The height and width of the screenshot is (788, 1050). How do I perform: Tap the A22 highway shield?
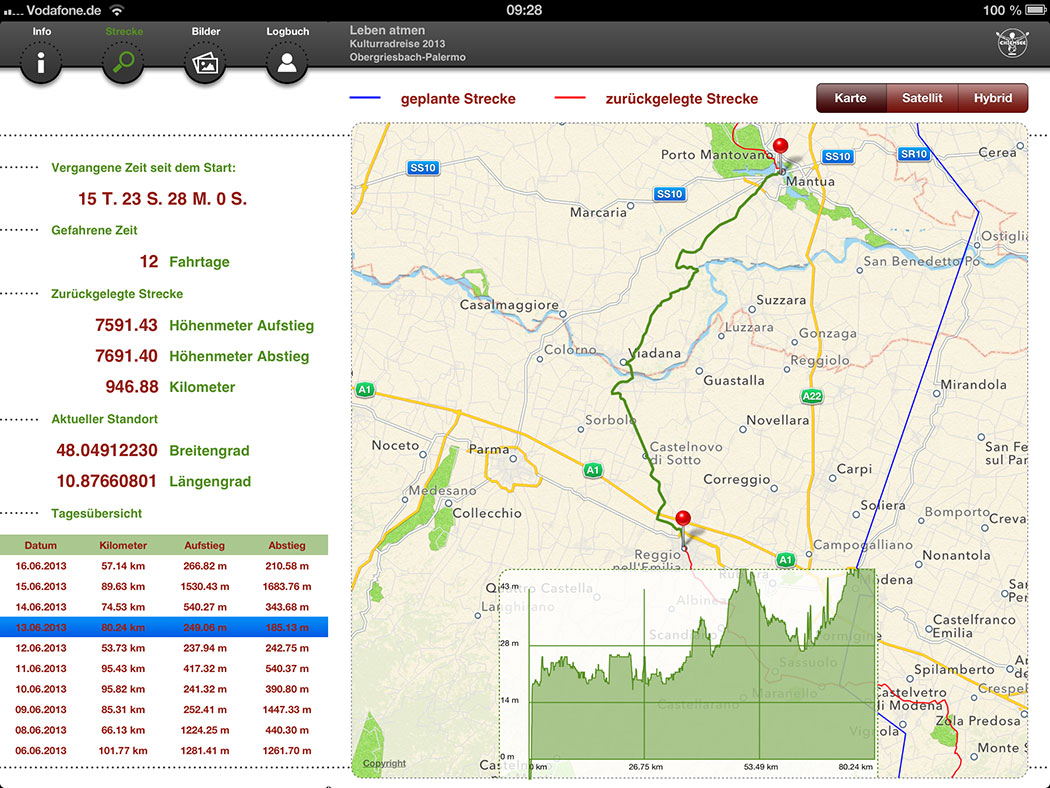(x=812, y=396)
